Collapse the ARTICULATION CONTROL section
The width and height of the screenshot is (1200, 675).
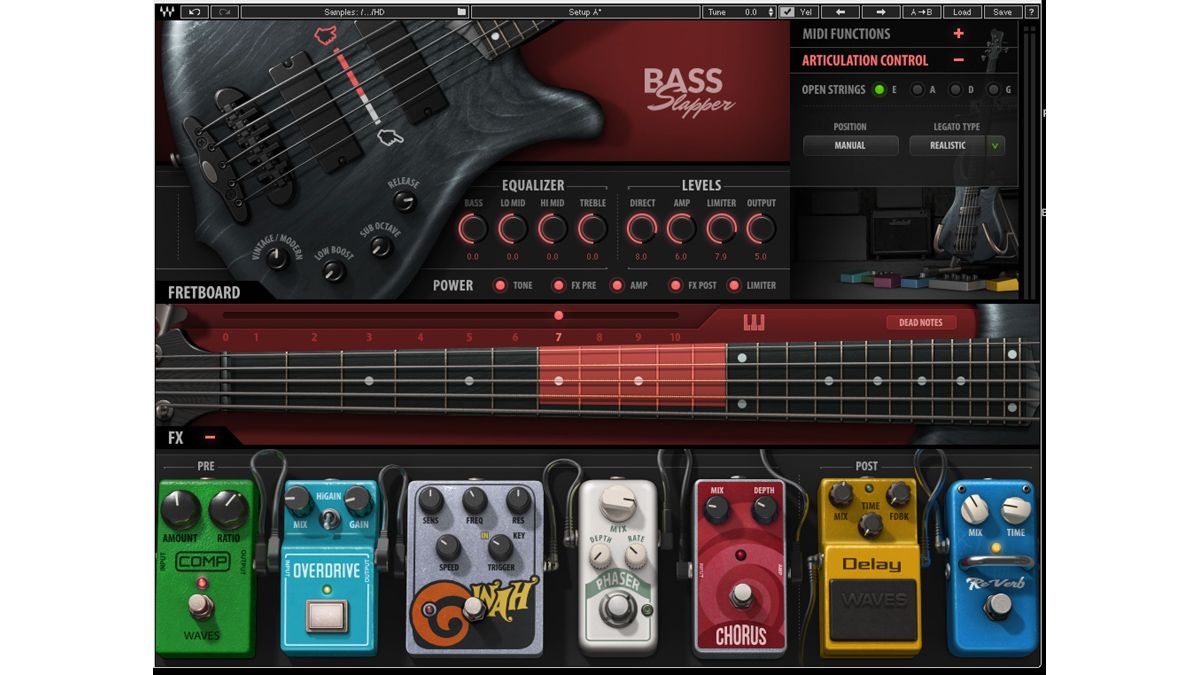point(959,60)
